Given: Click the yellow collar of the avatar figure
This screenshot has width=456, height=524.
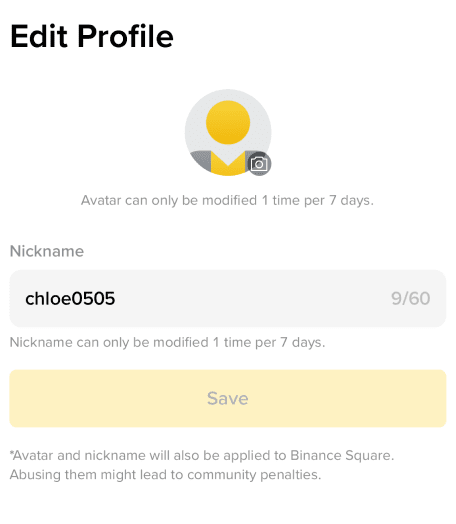Looking at the screenshot, I should [x=228, y=163].
